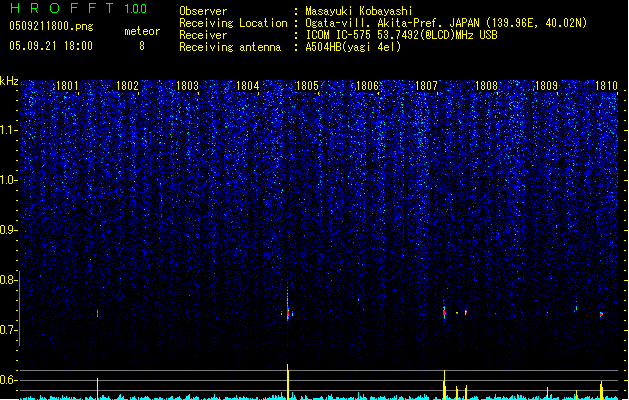Viewport: 629px width, 400px height.
Task: Click the 1806 time marker
Action: coord(367,86)
